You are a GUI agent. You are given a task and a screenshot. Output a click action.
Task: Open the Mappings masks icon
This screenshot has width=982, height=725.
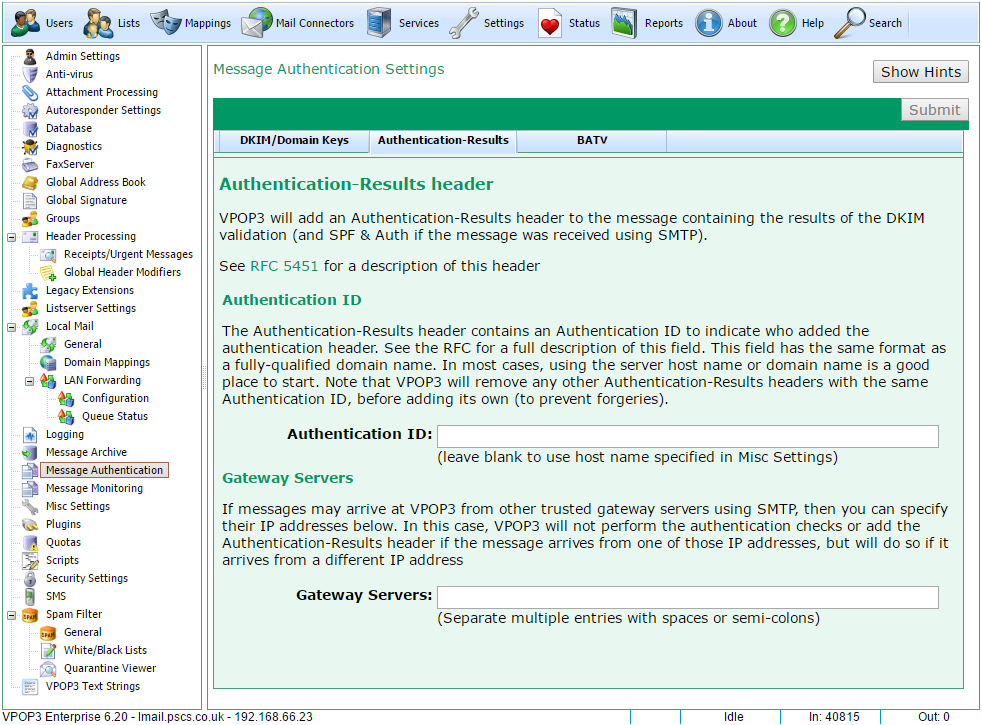pos(165,22)
